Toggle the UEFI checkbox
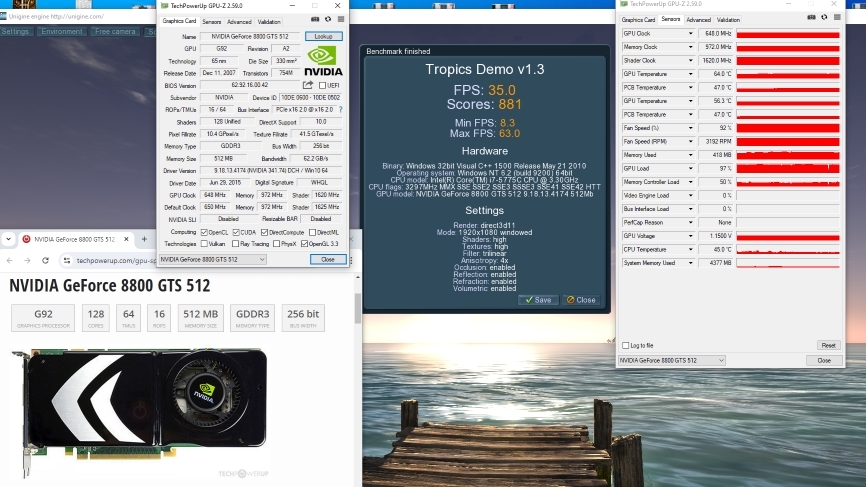 (x=323, y=86)
